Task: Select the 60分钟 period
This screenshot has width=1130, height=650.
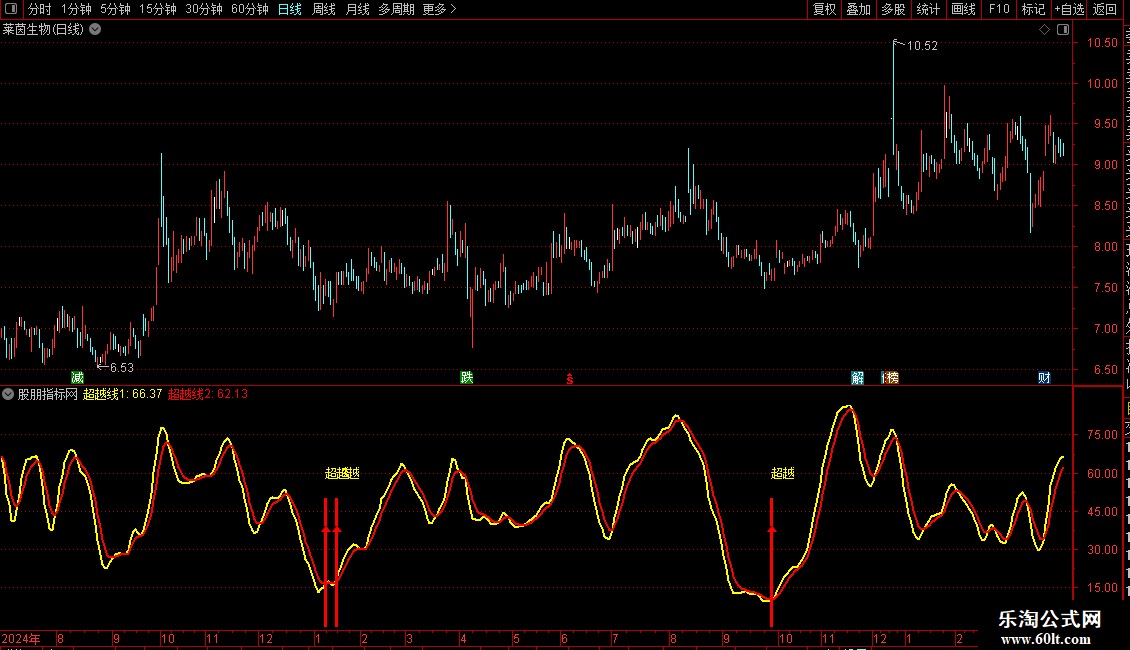Action: coord(250,9)
